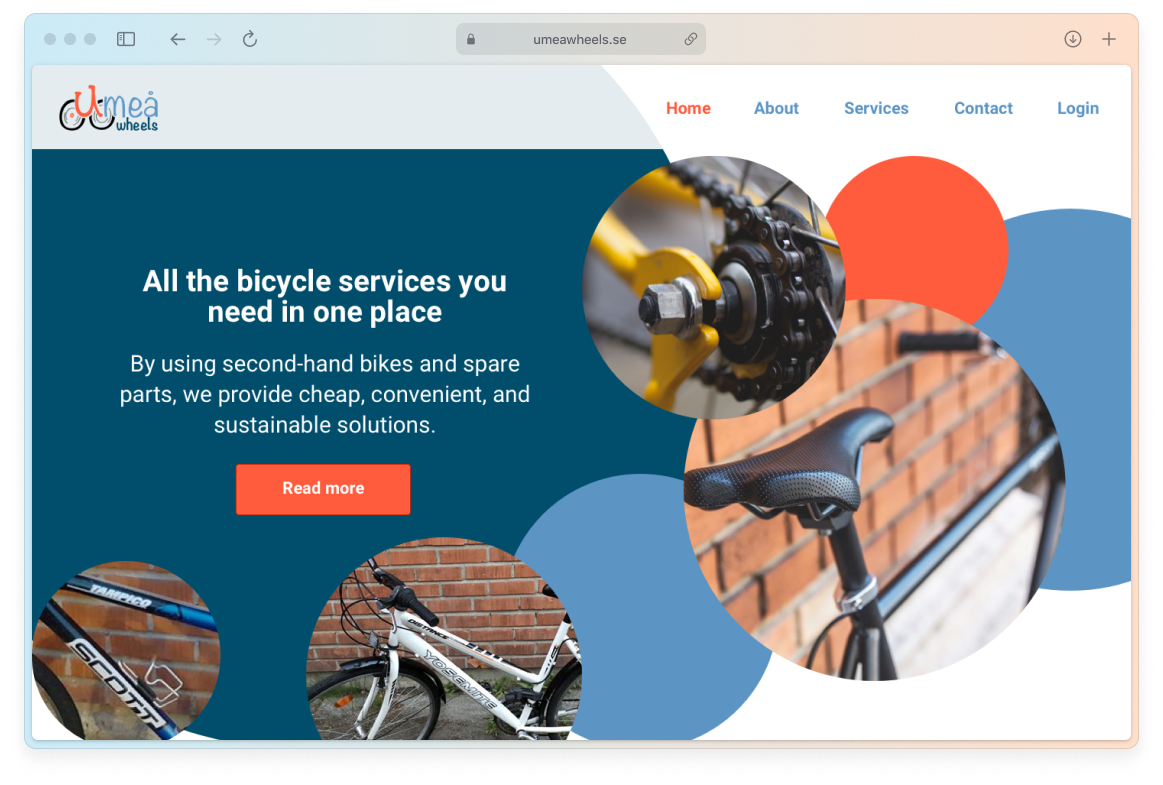The width and height of the screenshot is (1163, 785).
Task: Click the Scott bike frame photo
Action: 126,651
